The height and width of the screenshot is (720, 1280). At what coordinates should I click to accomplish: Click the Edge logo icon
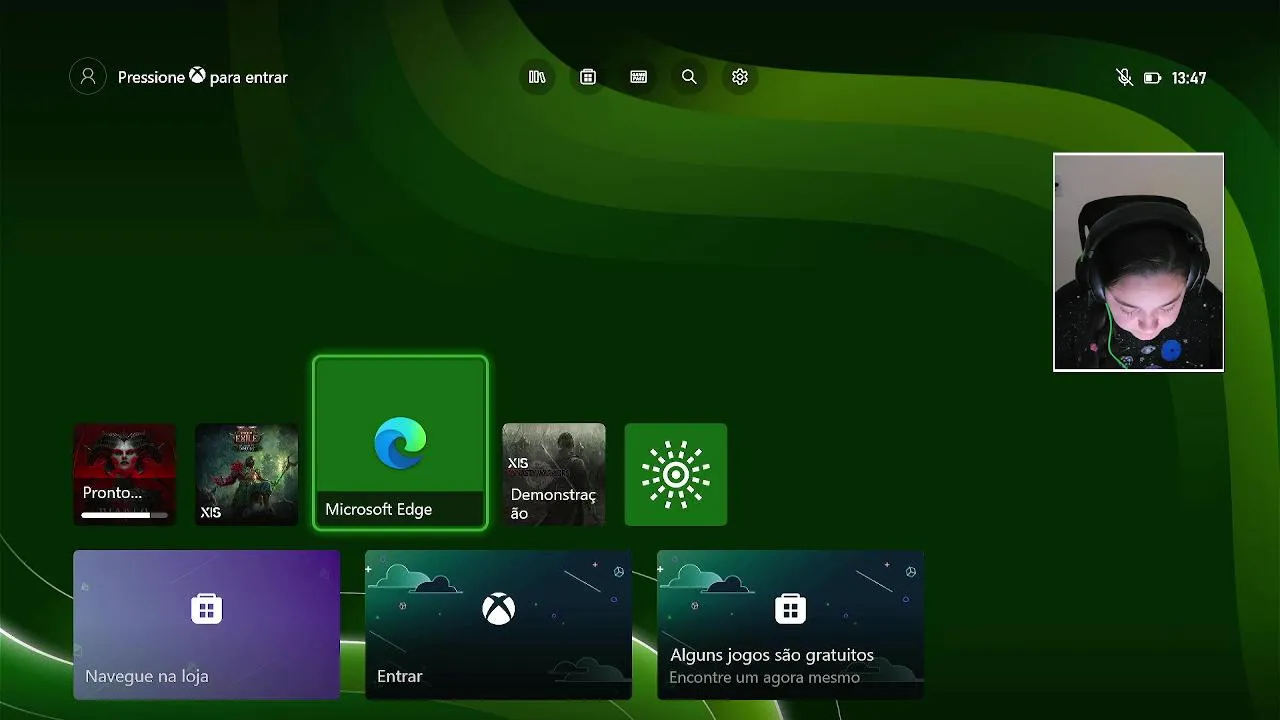400,443
